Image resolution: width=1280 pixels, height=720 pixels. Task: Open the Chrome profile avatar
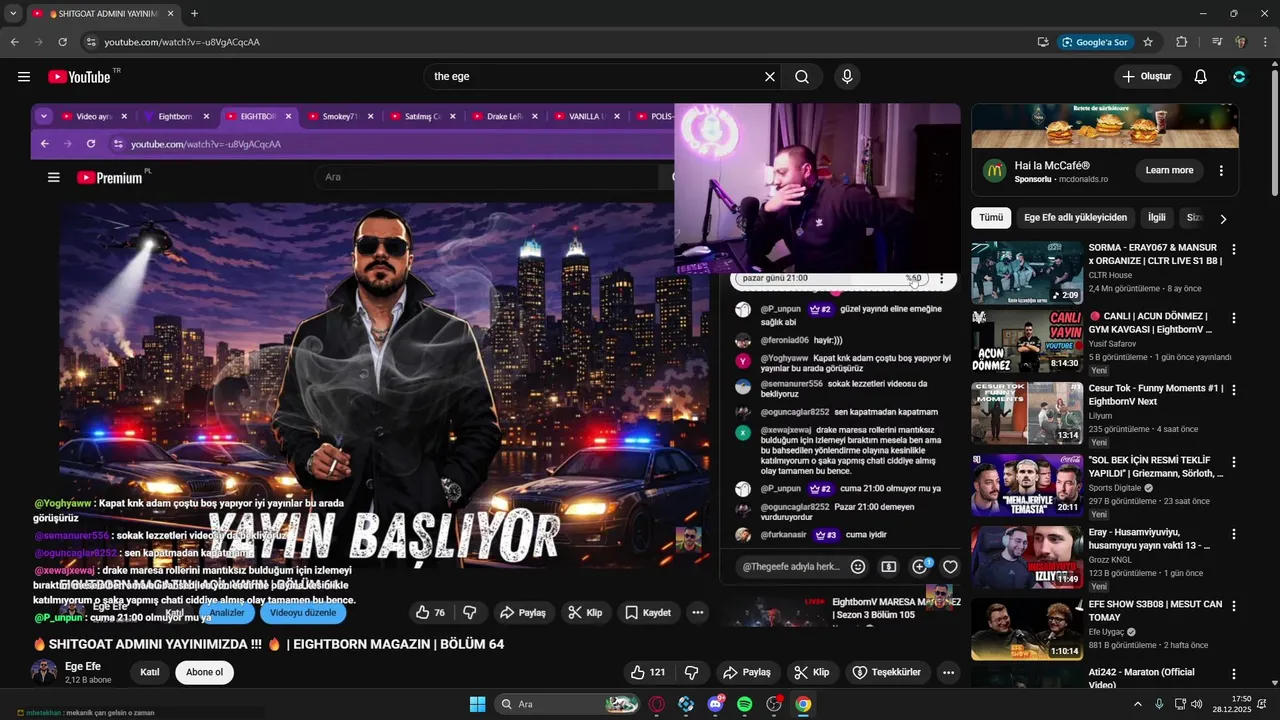(x=1241, y=42)
